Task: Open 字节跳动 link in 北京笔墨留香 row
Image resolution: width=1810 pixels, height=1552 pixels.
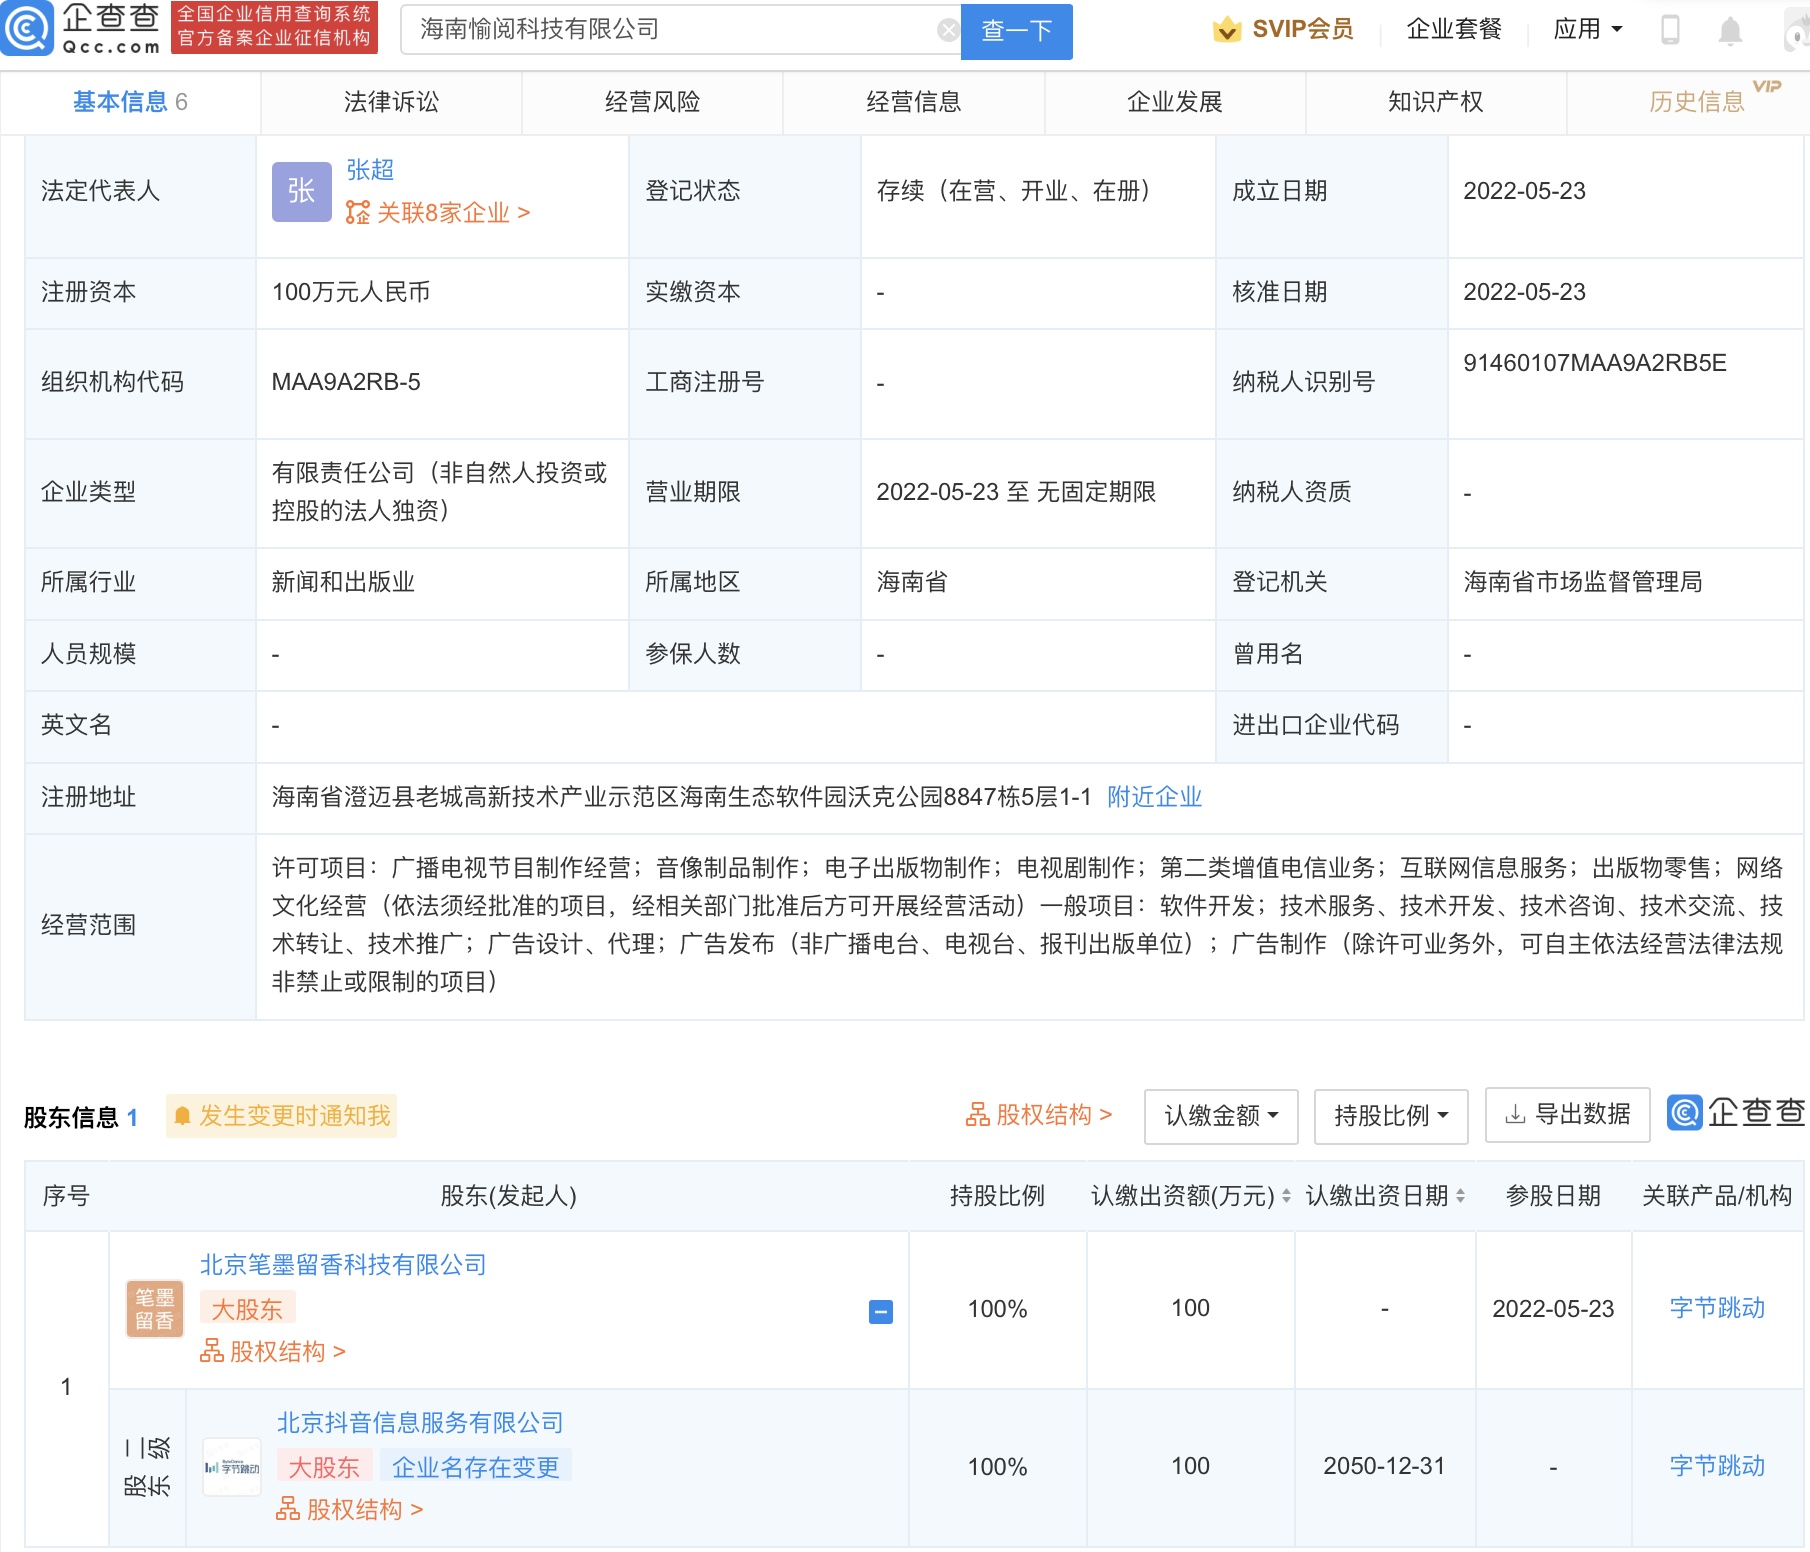Action: [x=1717, y=1308]
